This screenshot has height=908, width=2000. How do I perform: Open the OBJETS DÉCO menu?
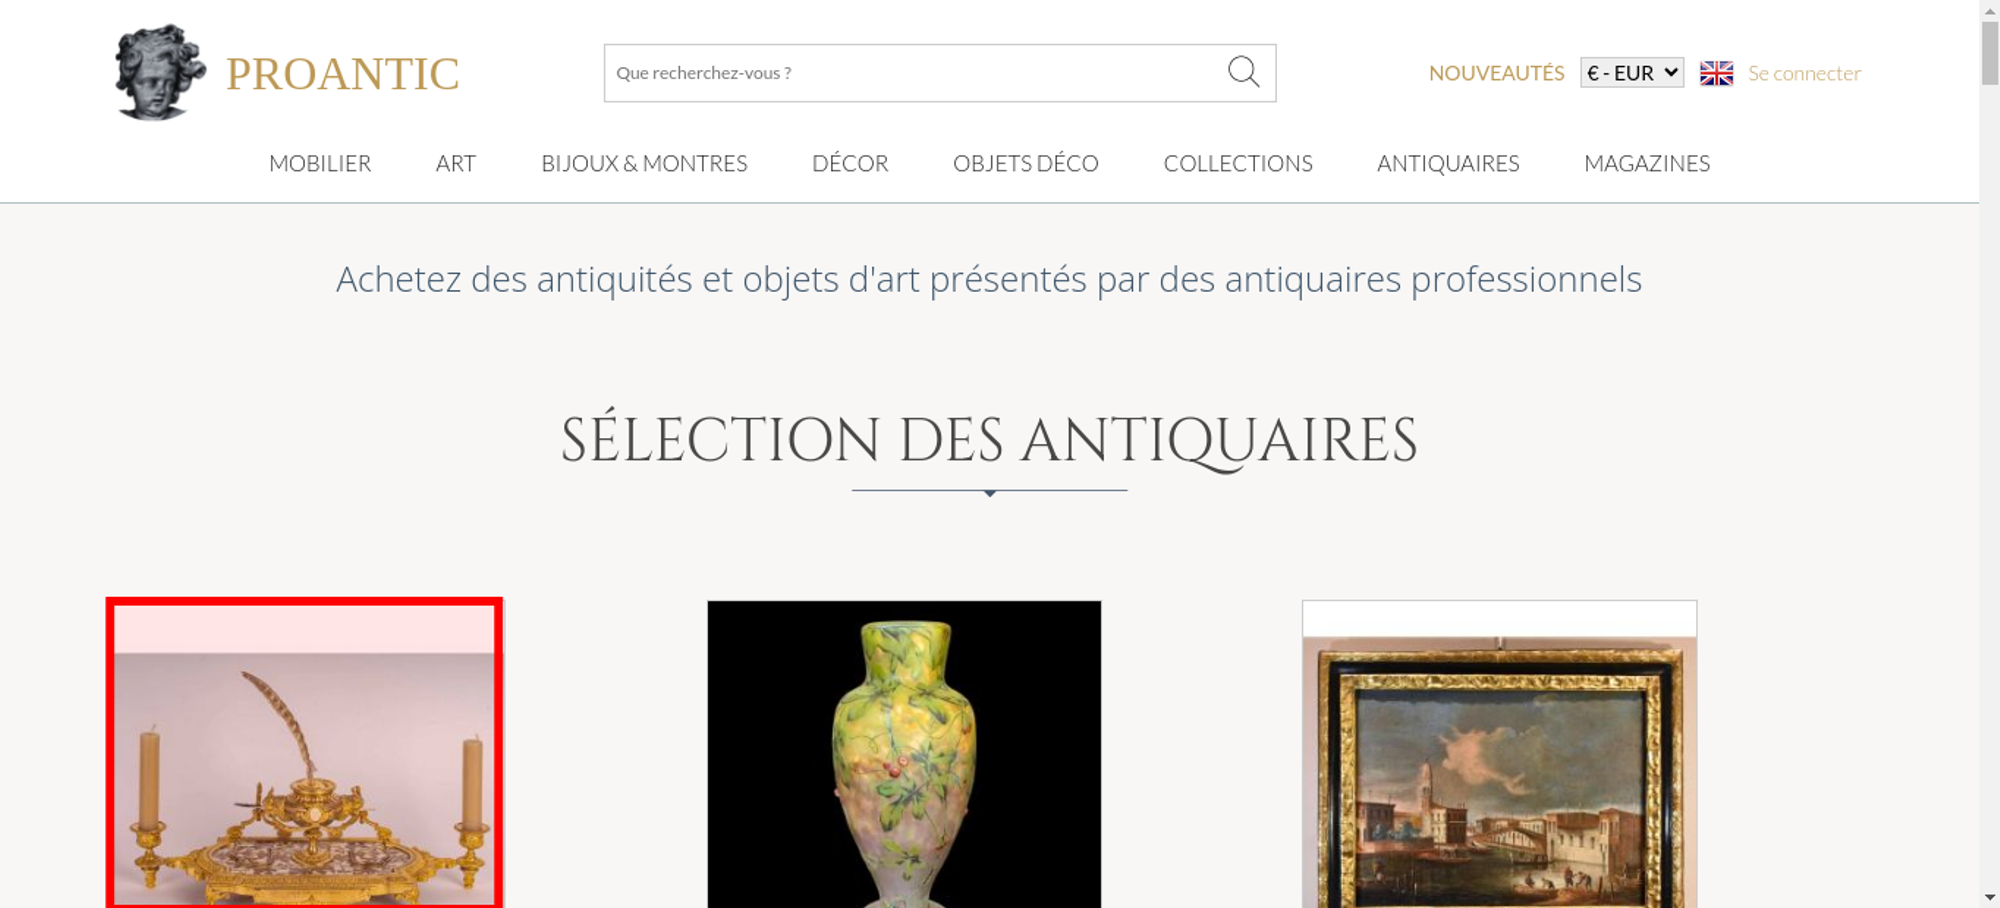(1026, 163)
